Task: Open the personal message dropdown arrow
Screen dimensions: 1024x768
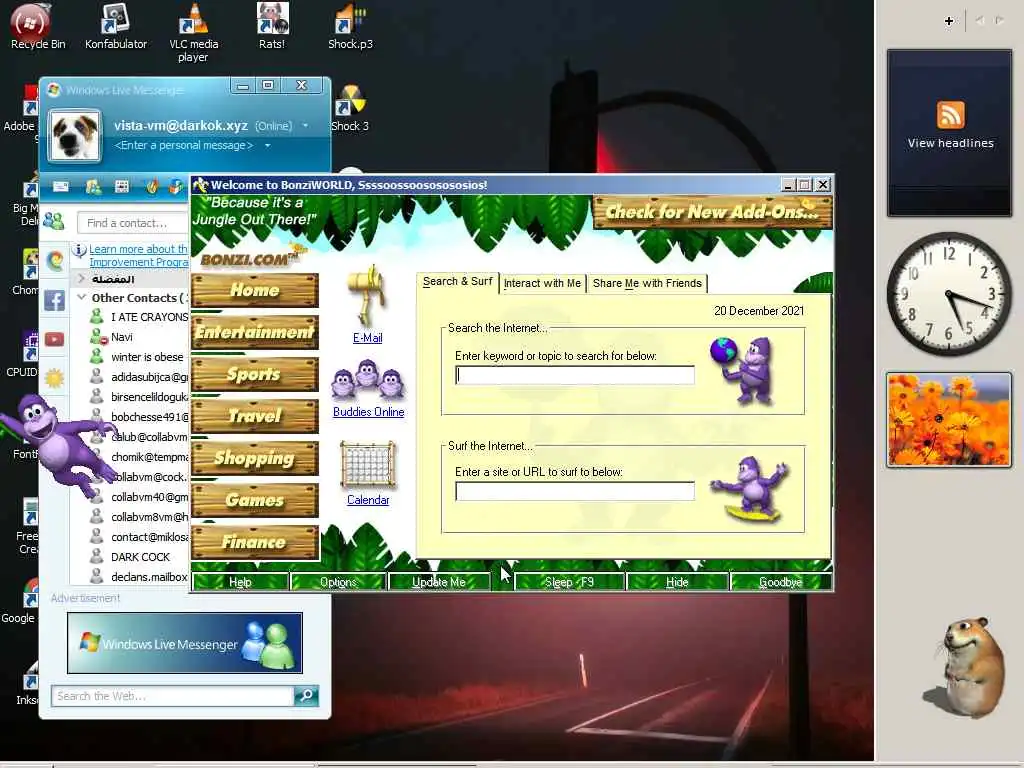Action: click(267, 145)
